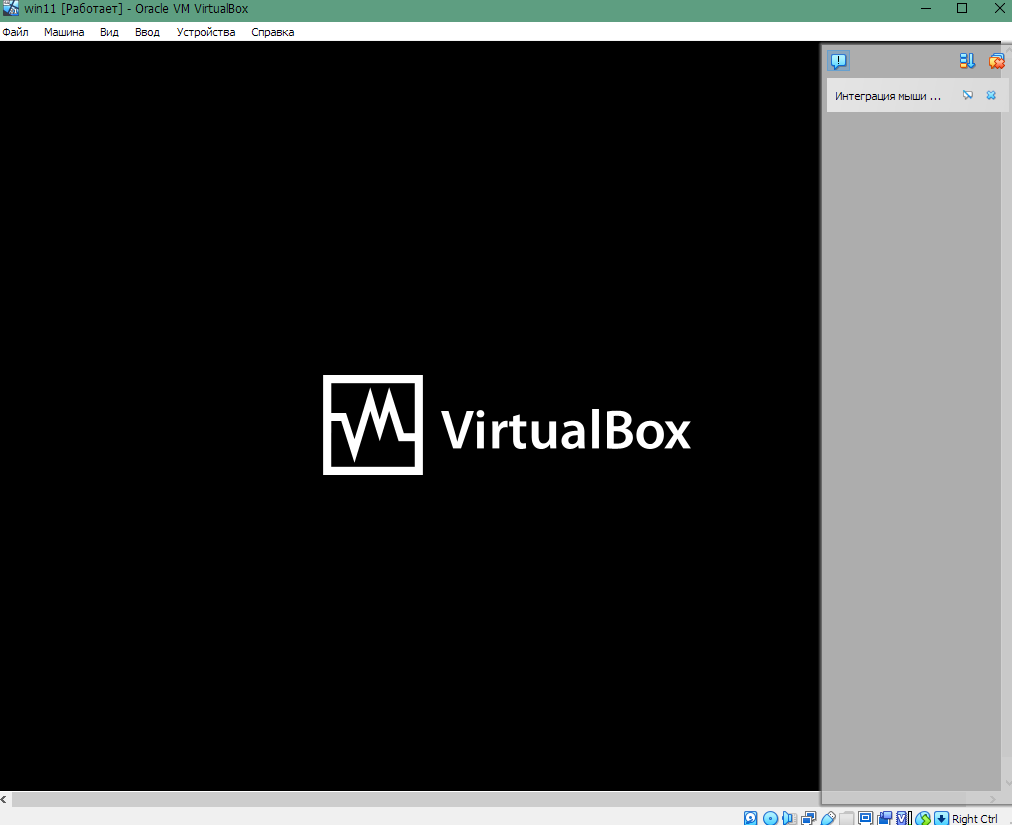Click the notification sort order icon
The height and width of the screenshot is (825, 1012).
click(x=967, y=61)
